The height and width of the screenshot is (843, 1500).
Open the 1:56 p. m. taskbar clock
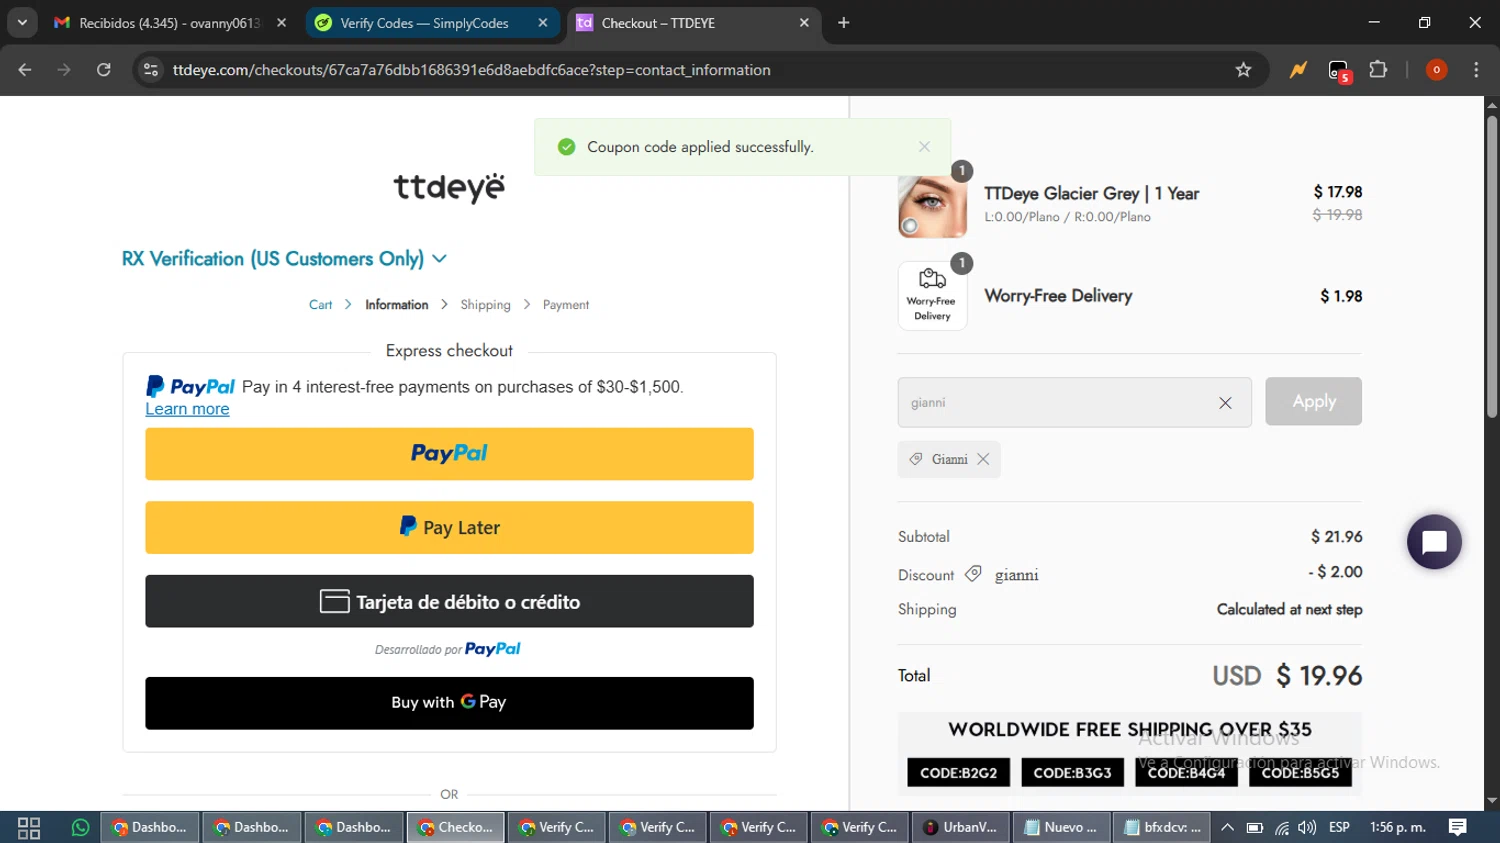point(1398,828)
